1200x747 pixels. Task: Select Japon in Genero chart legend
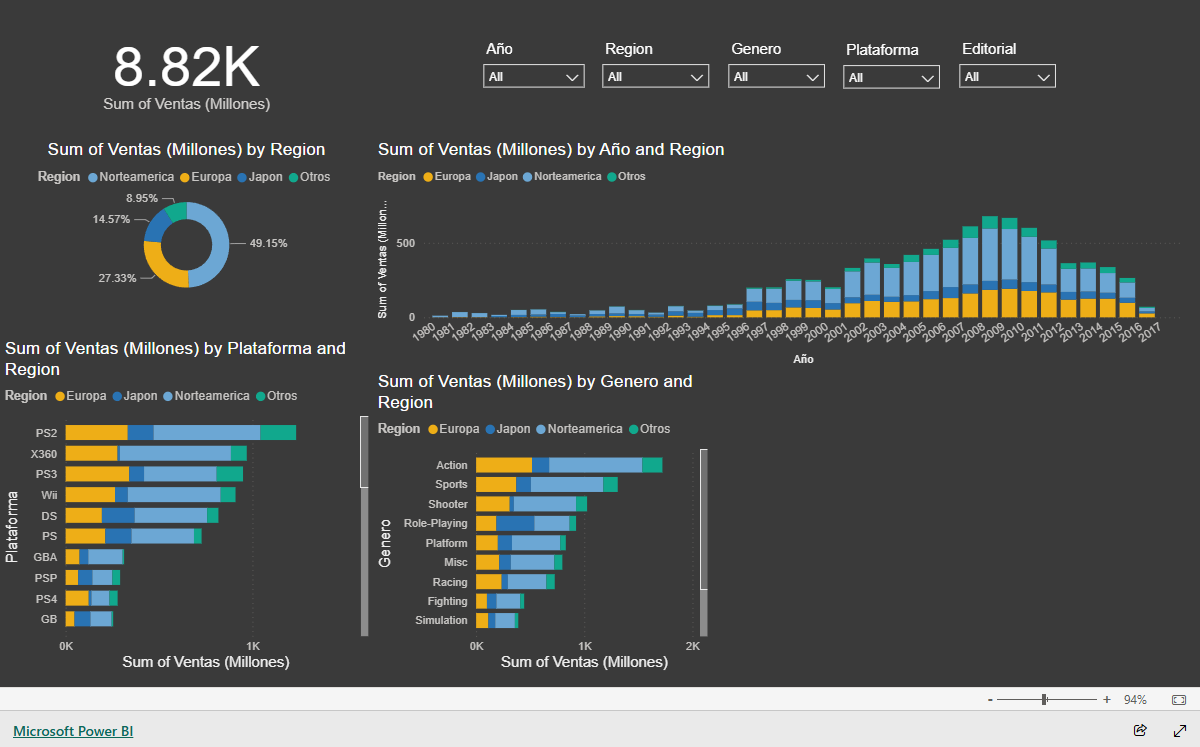click(507, 429)
